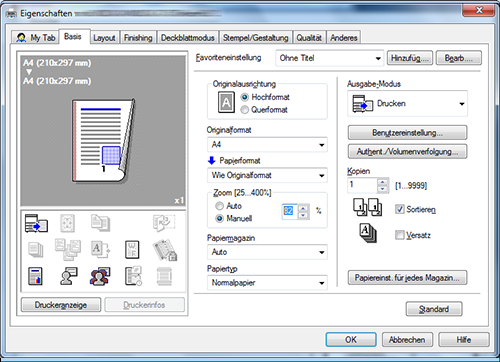Click the greyed page icon with four arrows
The width and height of the screenshot is (500, 362).
point(67,223)
